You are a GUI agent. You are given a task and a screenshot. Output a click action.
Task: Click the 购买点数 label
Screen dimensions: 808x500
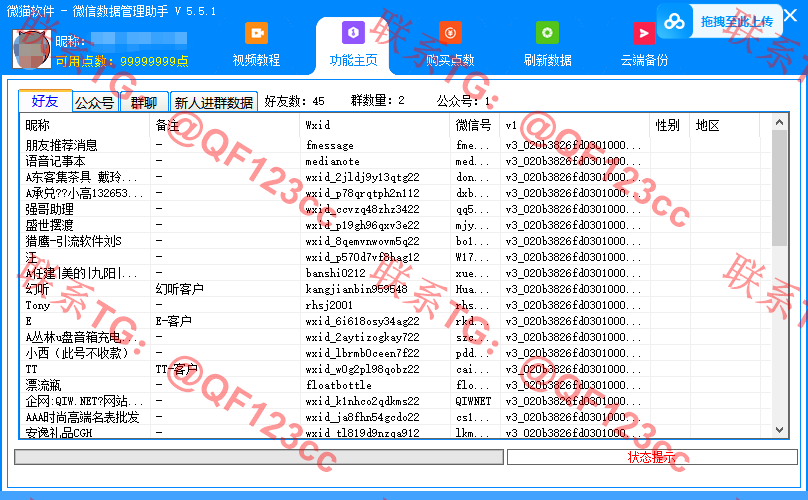[x=450, y=60]
